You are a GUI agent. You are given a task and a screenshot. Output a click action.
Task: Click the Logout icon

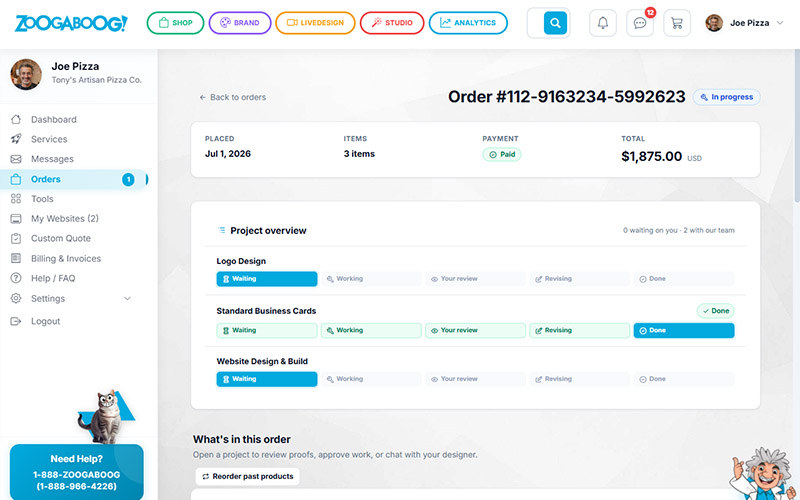tap(16, 321)
